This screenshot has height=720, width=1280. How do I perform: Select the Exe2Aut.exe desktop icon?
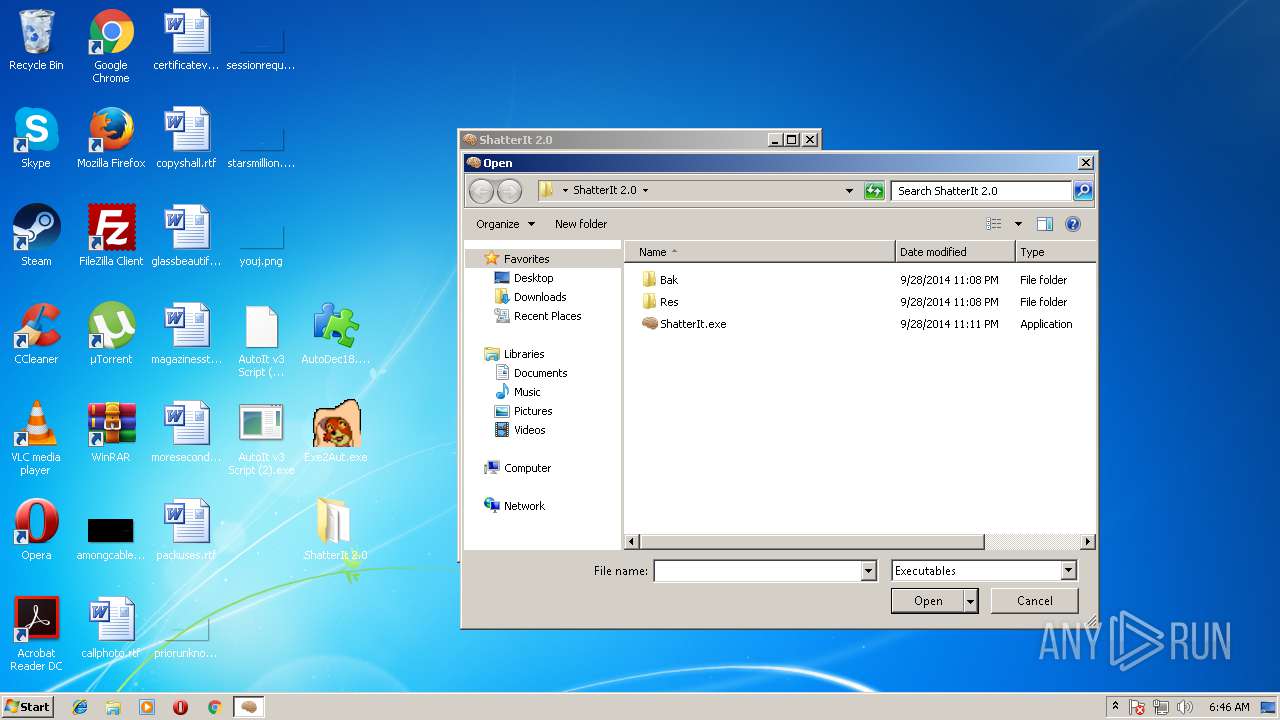coord(336,432)
